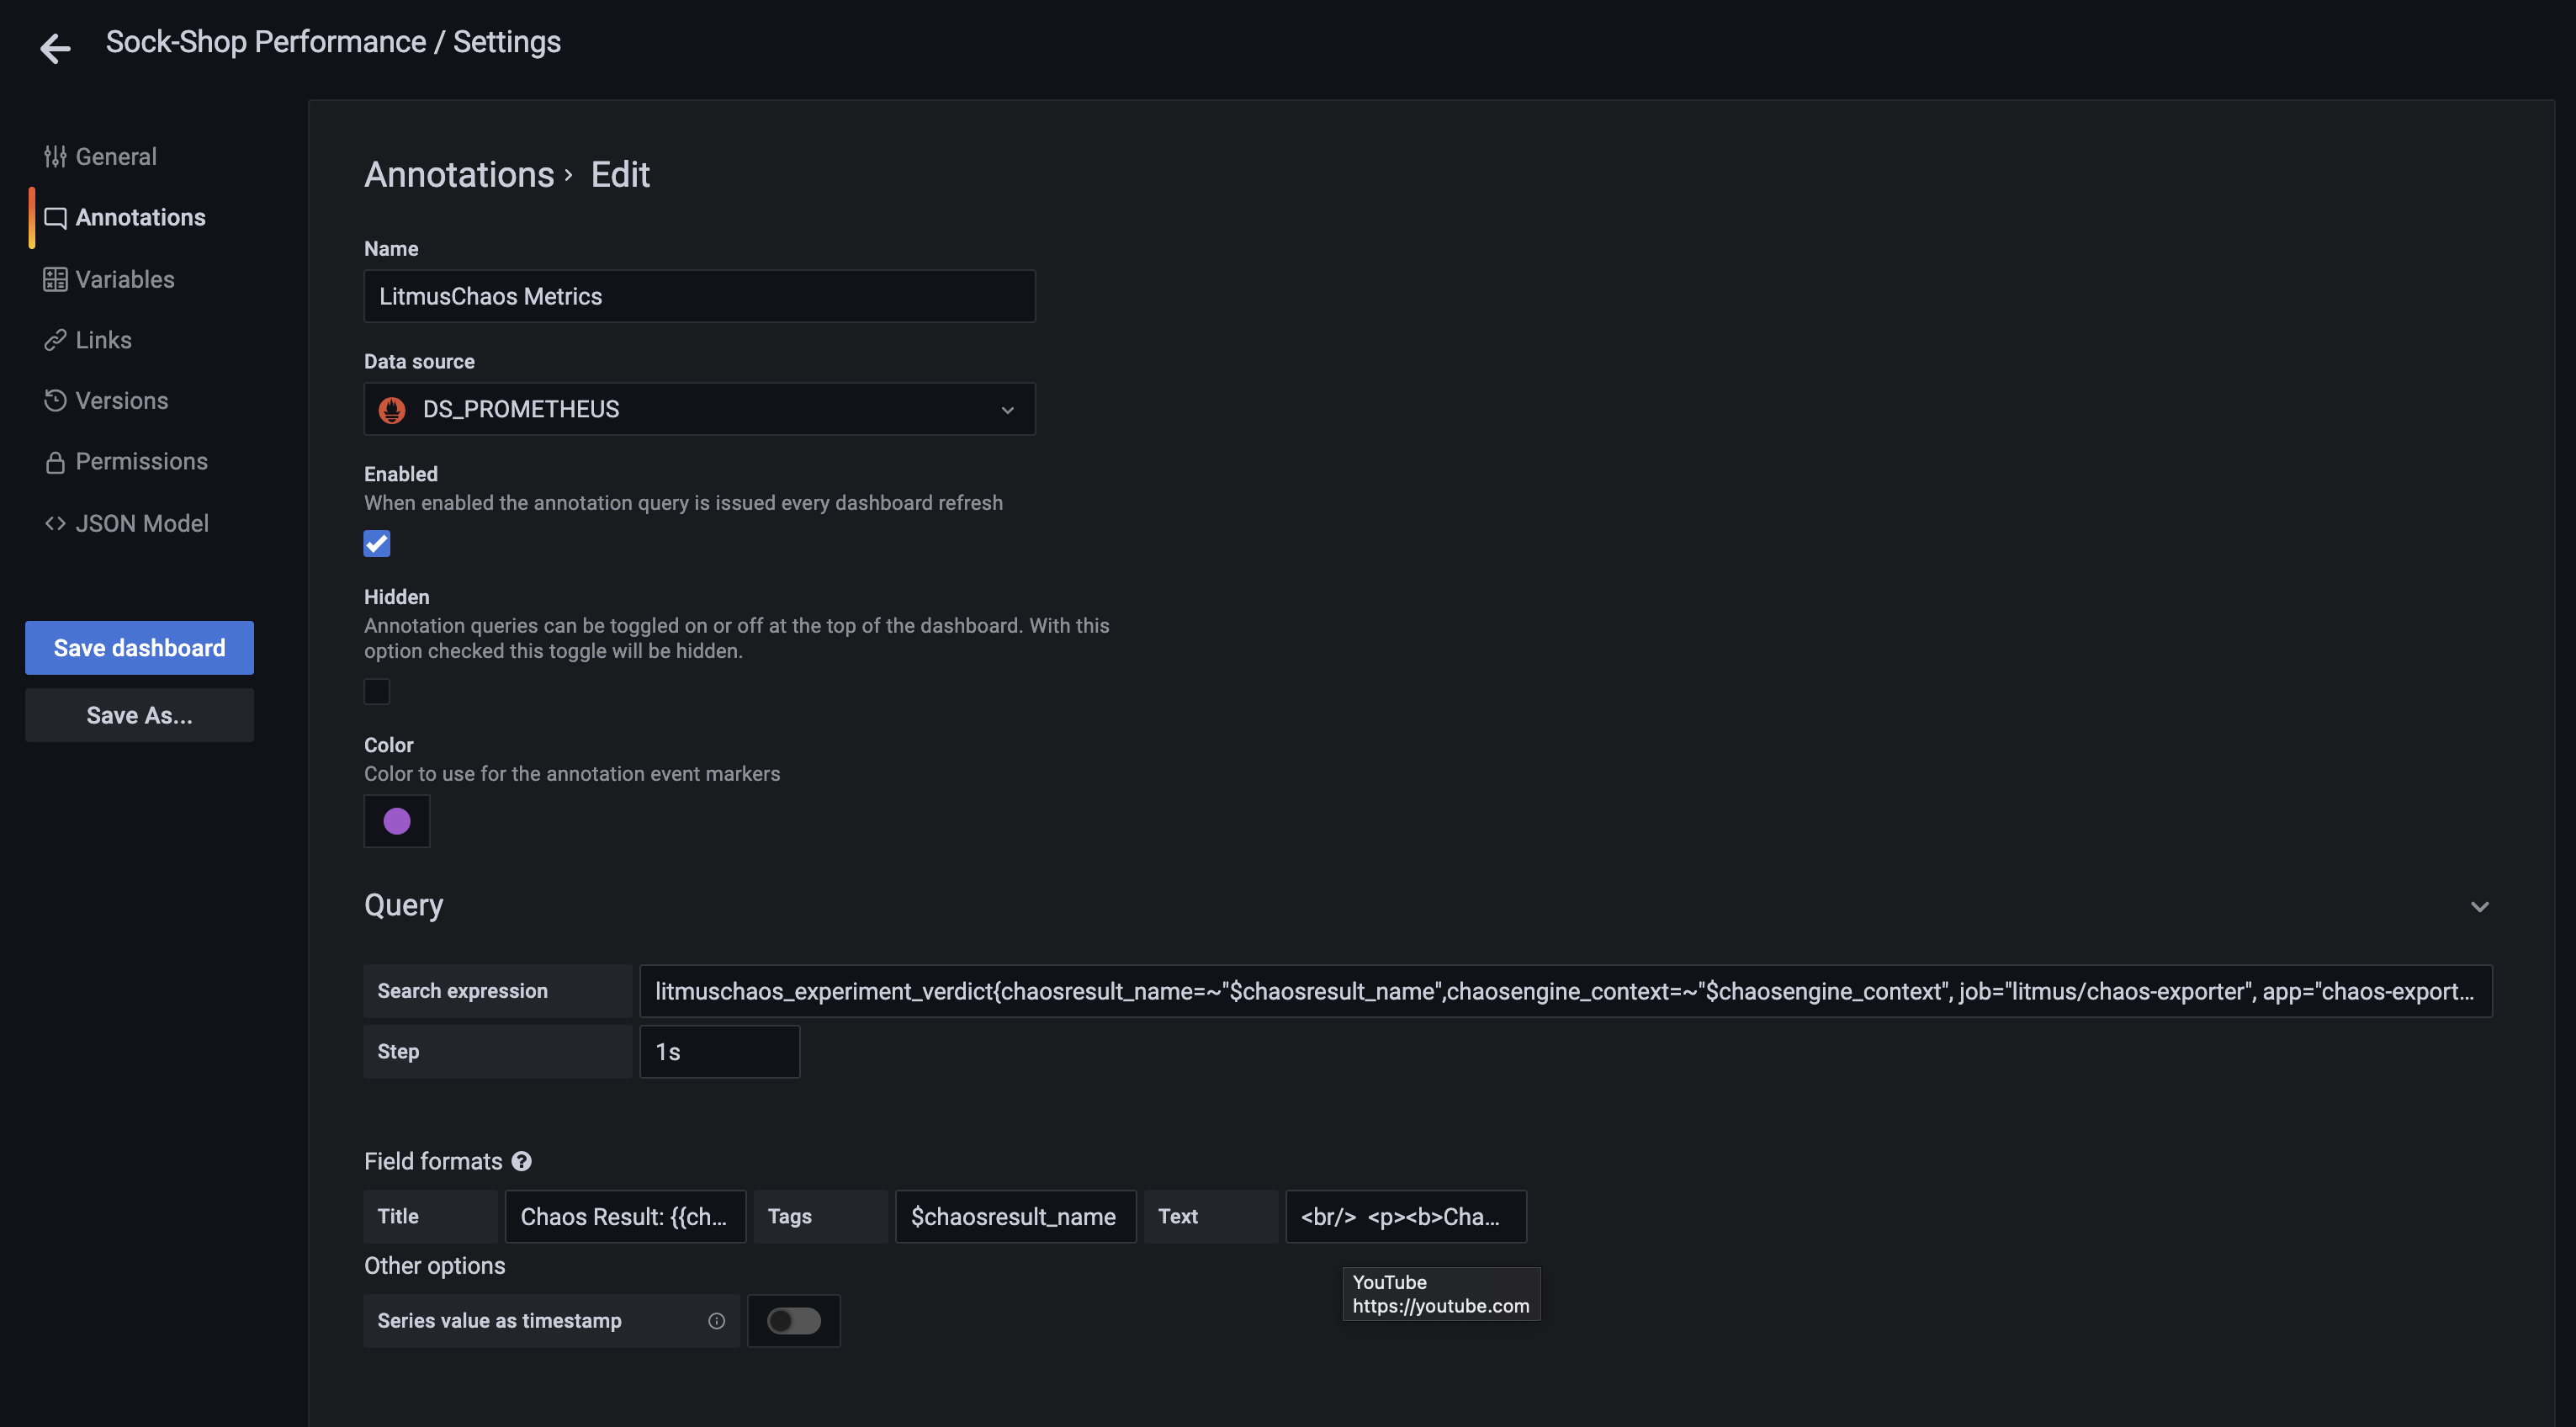Click the back arrow icon
Image resolution: width=2576 pixels, height=1427 pixels.
[x=55, y=47]
